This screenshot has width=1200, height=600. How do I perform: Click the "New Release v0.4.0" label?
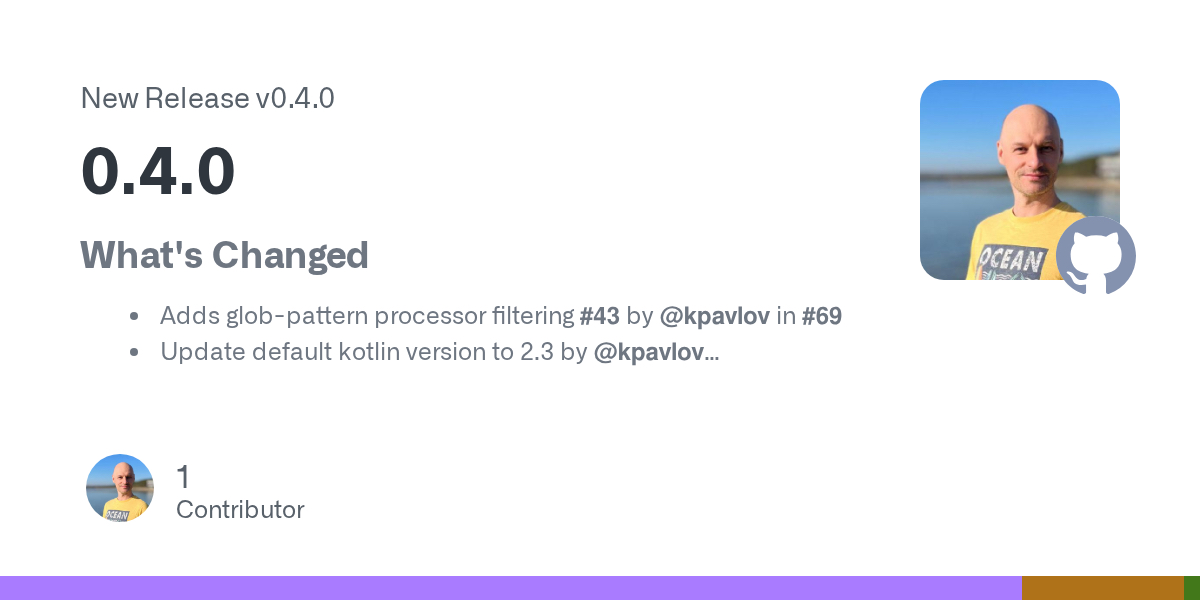[207, 98]
